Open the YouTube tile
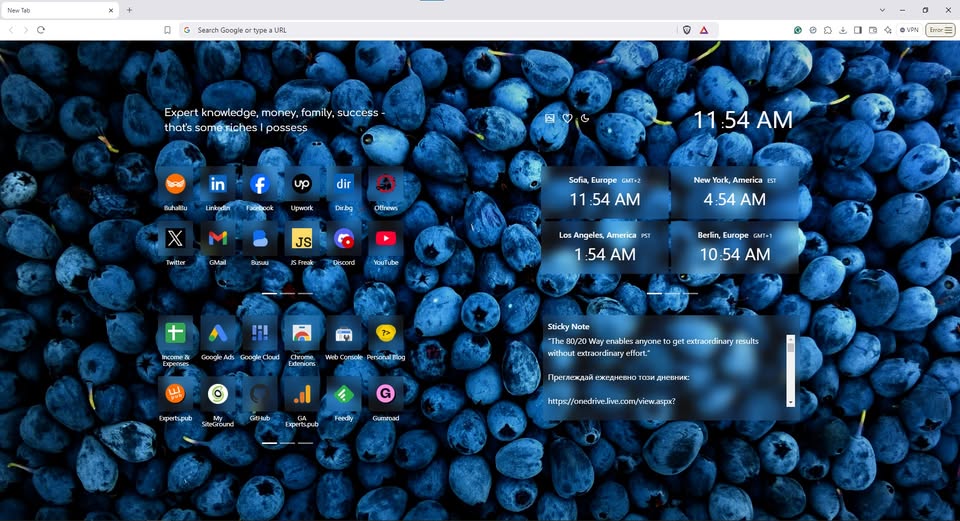The height and width of the screenshot is (521, 960). coord(385,239)
